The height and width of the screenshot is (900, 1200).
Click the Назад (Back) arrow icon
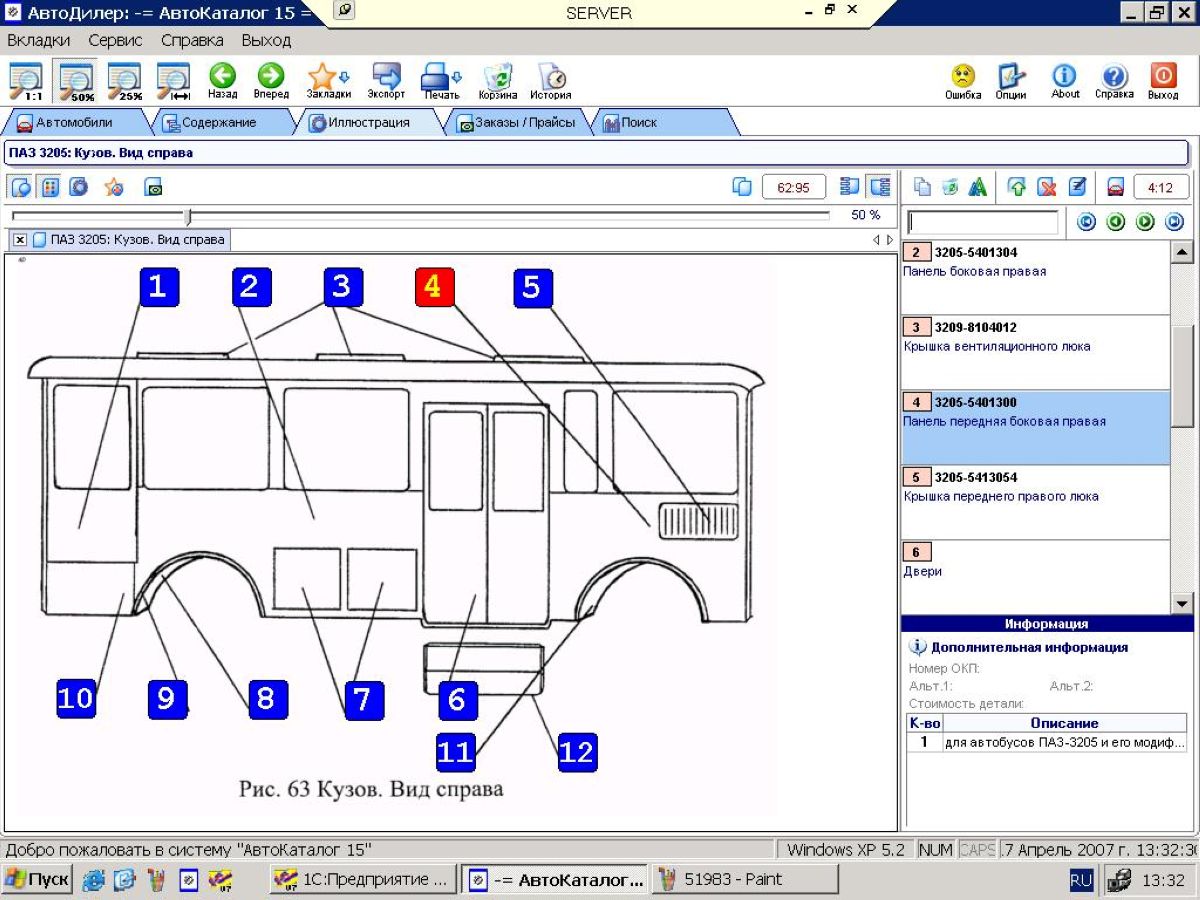[222, 76]
